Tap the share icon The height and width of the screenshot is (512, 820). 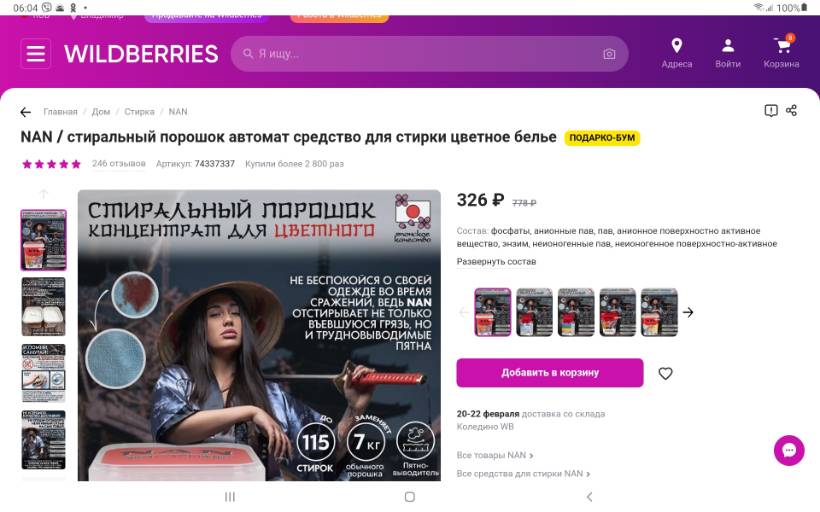791,110
